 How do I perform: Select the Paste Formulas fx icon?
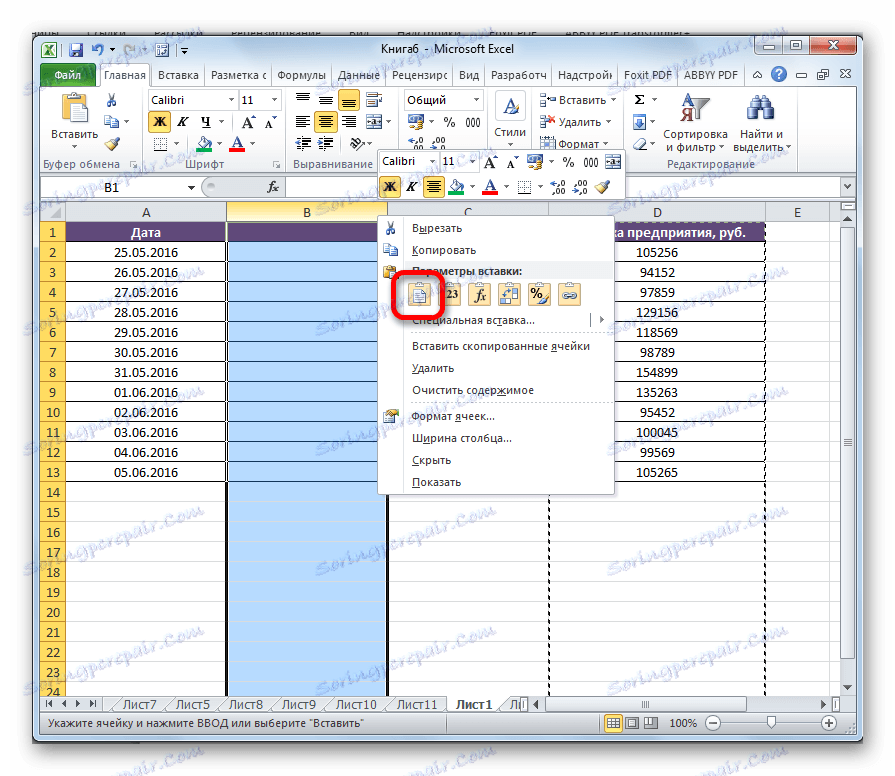tap(479, 294)
